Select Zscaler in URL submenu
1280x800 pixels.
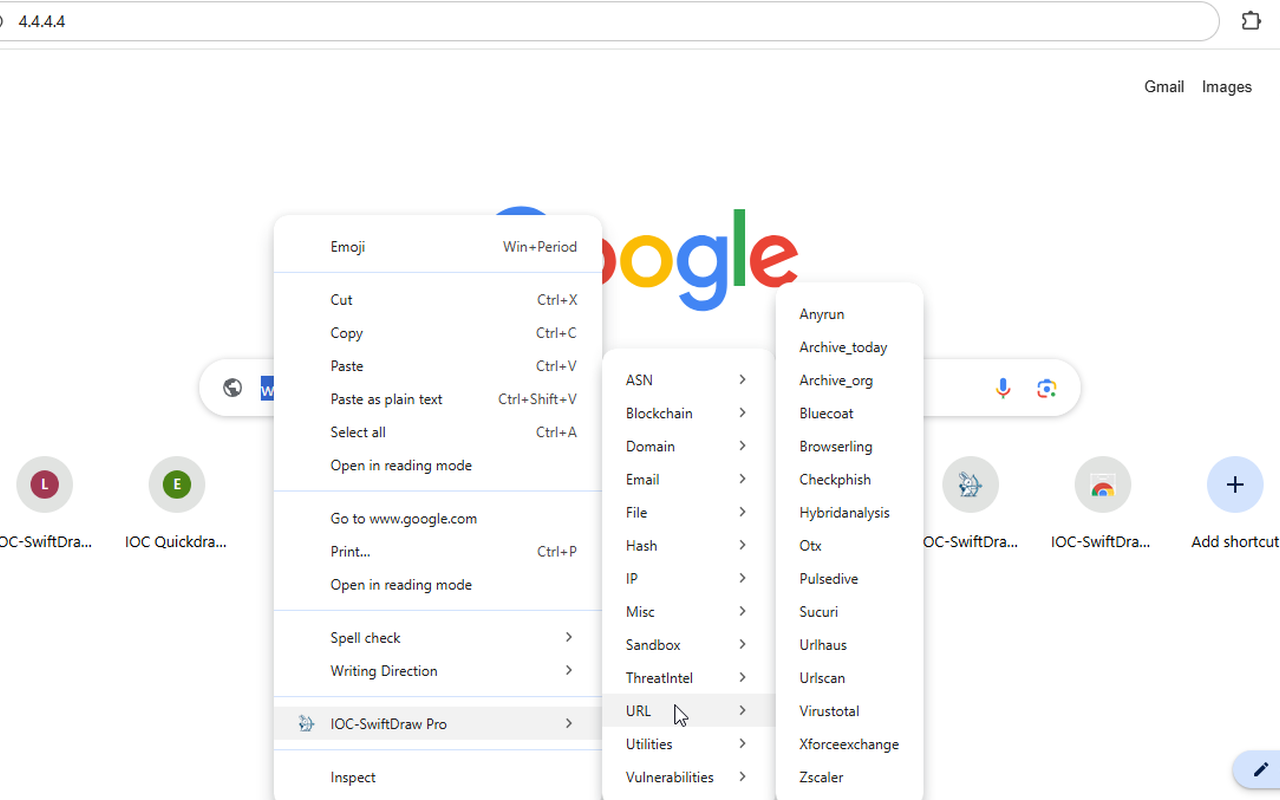[x=849, y=777]
